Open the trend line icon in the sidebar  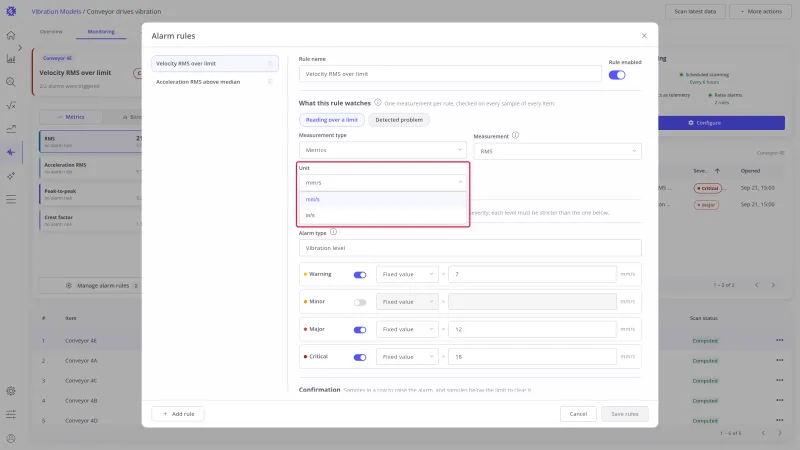tap(11, 129)
